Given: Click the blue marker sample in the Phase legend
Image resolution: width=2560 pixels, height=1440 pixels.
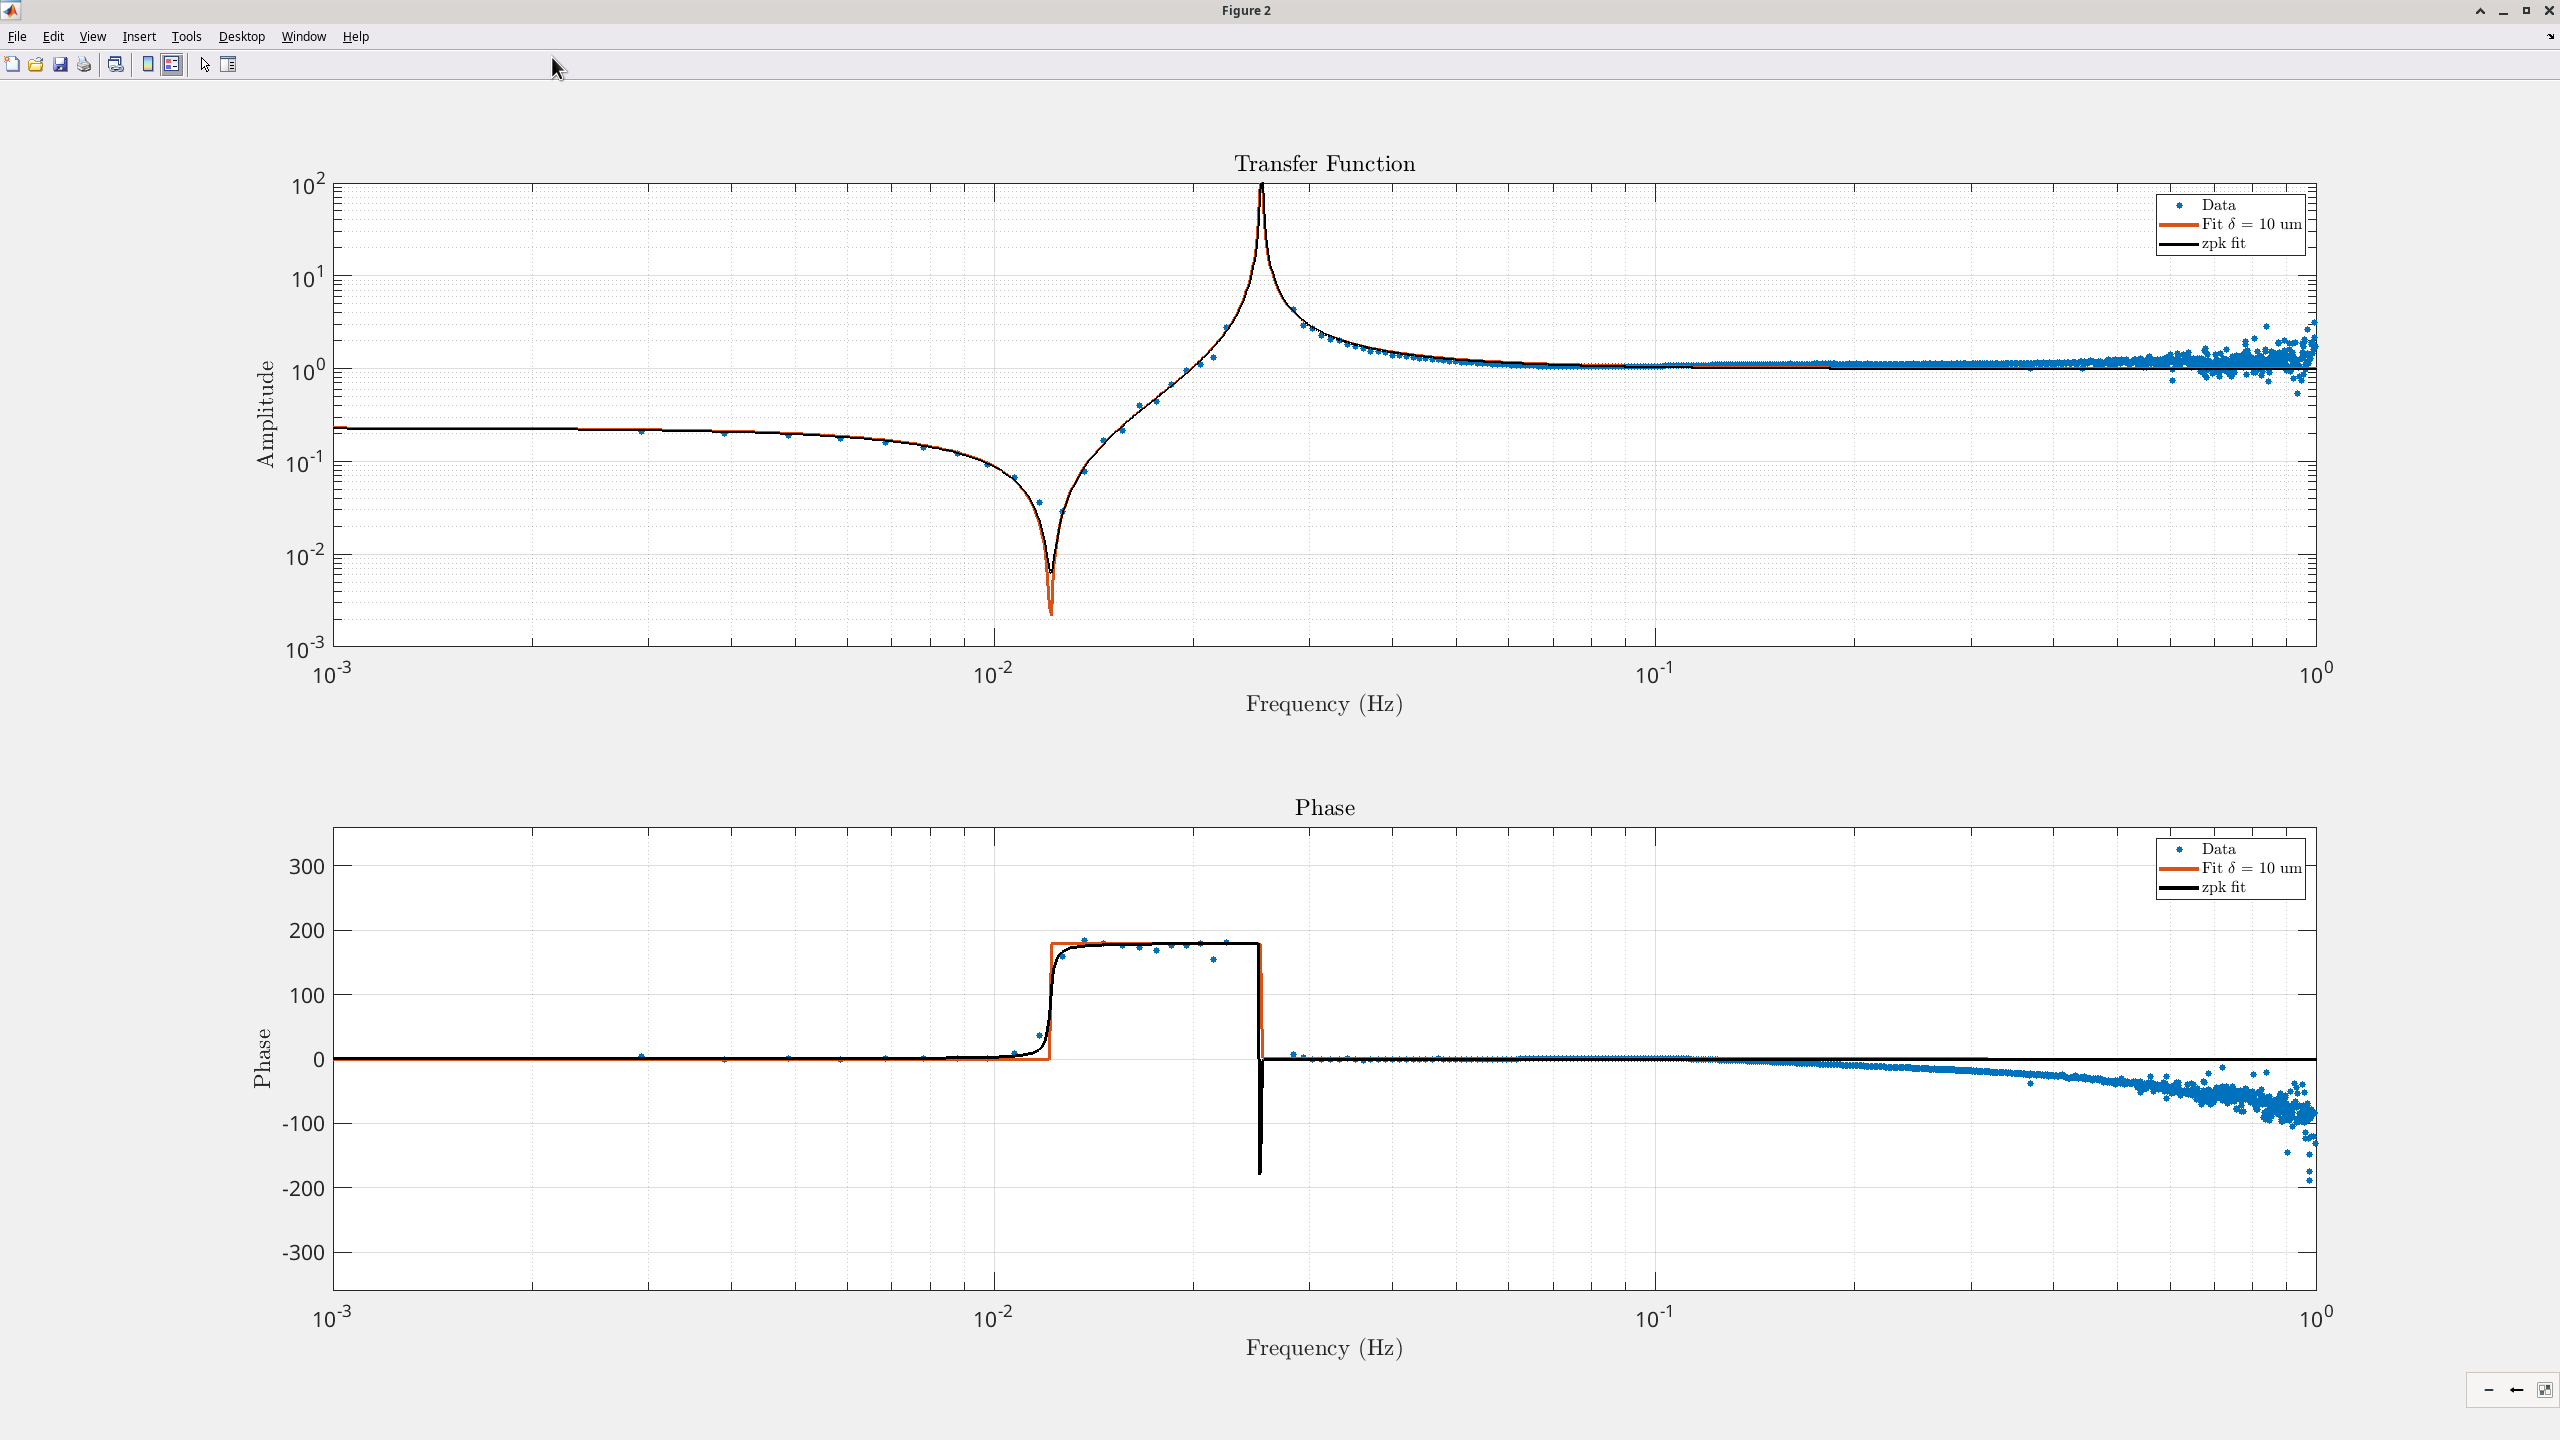Looking at the screenshot, I should 2179,849.
